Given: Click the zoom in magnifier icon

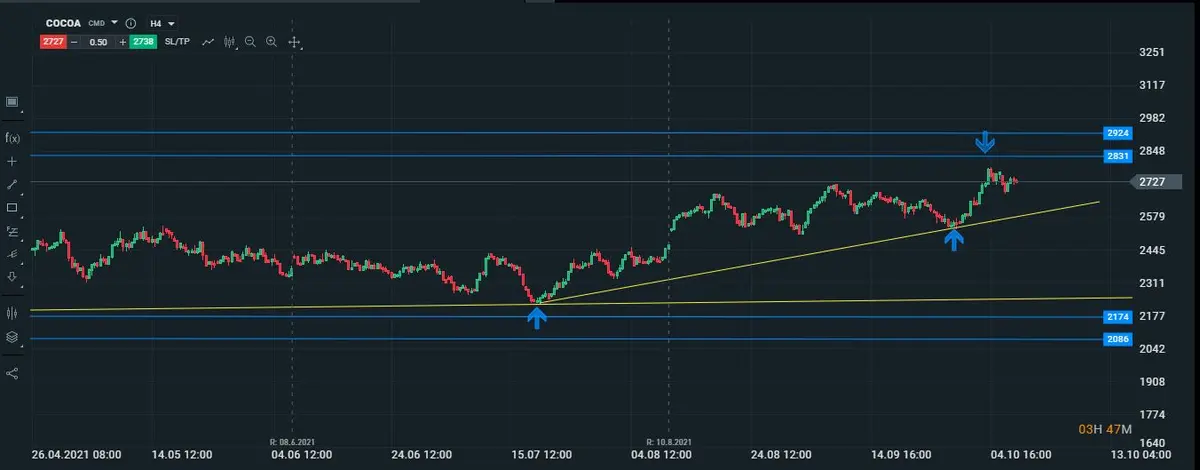Looking at the screenshot, I should tap(271, 42).
